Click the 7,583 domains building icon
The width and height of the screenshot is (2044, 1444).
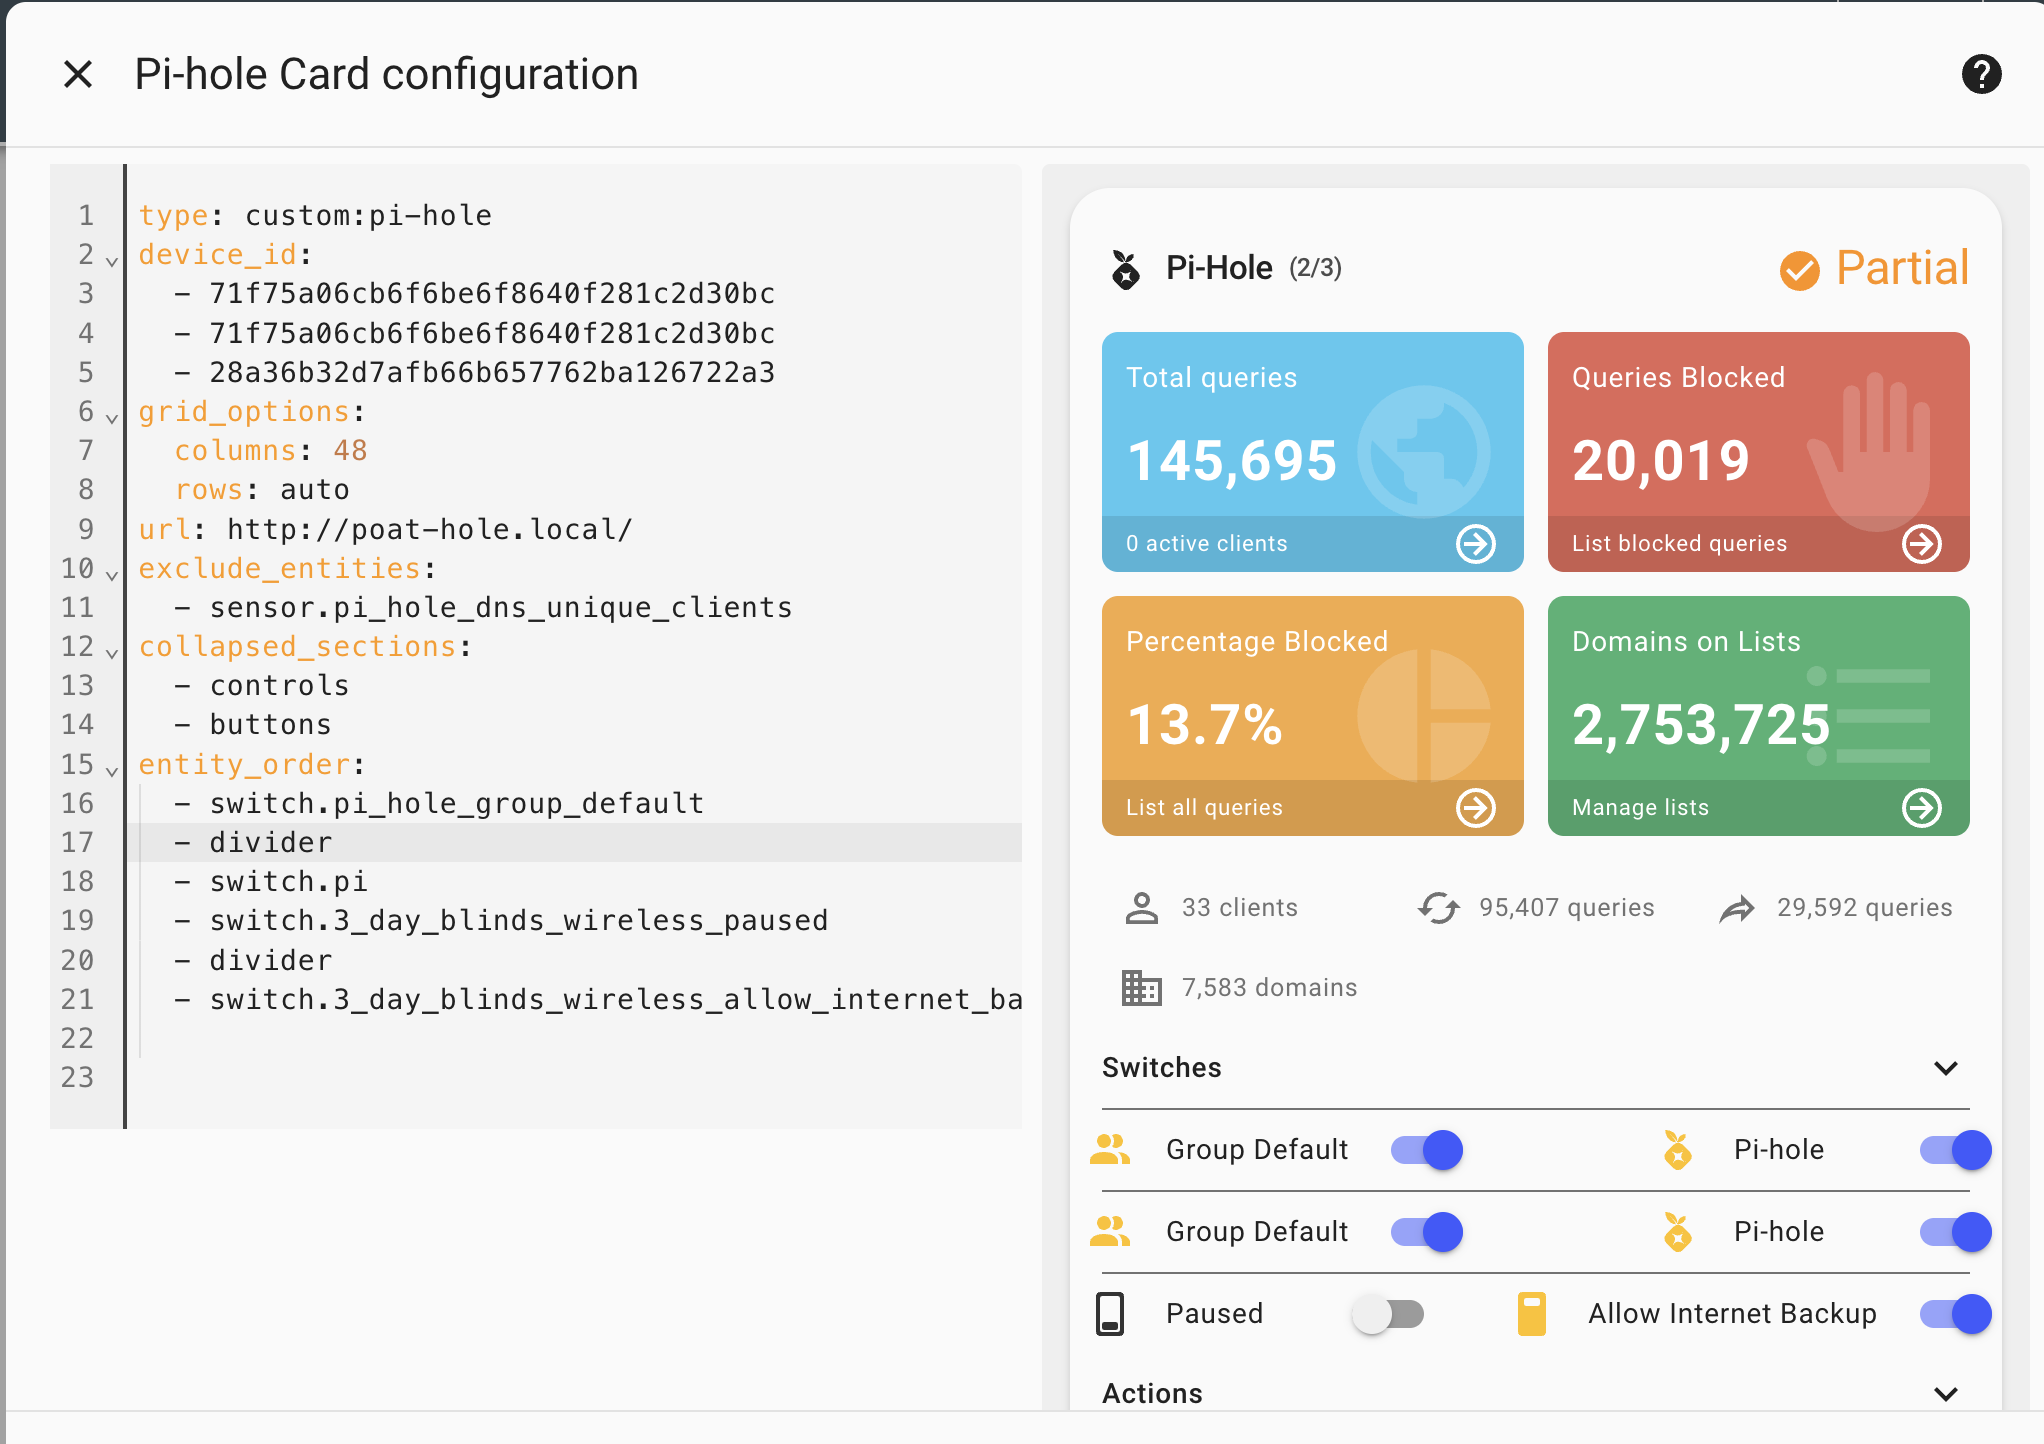(1141, 988)
